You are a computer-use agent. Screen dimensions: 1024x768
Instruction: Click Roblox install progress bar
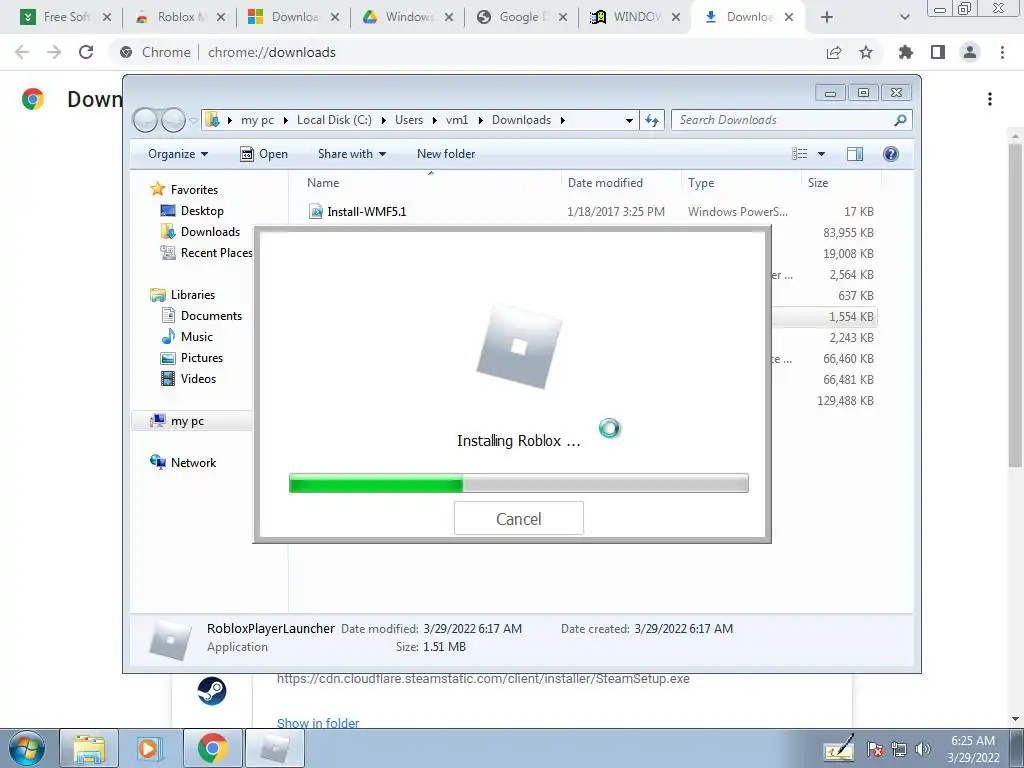519,483
